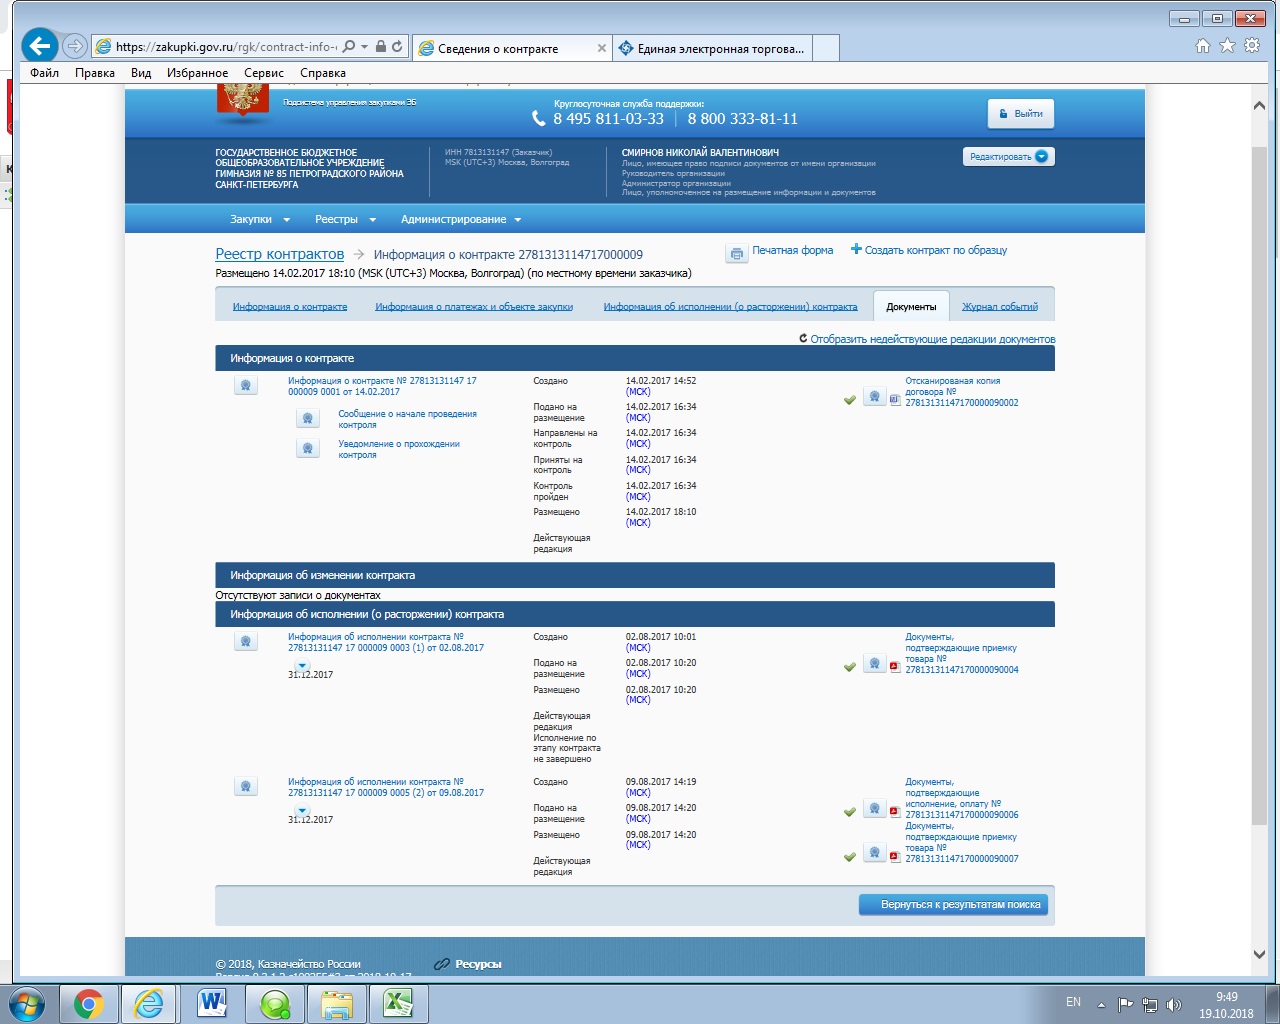This screenshot has height=1024, width=1280.
Task: Click the signature icon beside Информация о контракте № 27813131147
Action: click(x=246, y=386)
